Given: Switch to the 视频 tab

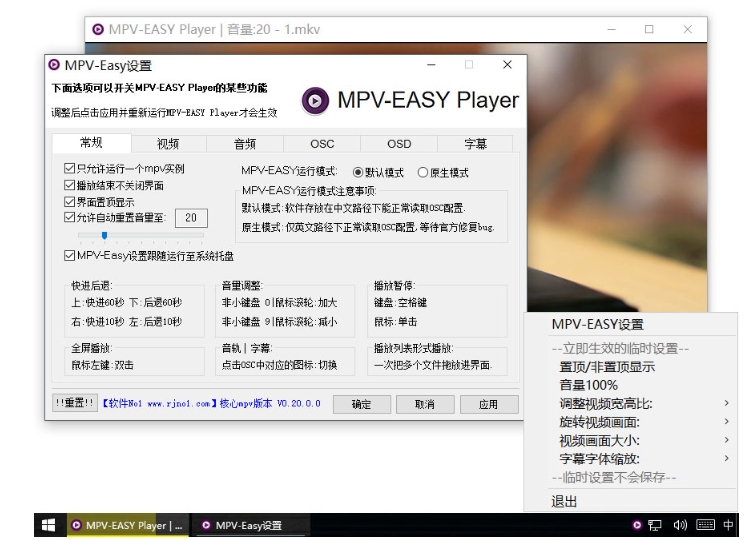Looking at the screenshot, I should (x=168, y=144).
